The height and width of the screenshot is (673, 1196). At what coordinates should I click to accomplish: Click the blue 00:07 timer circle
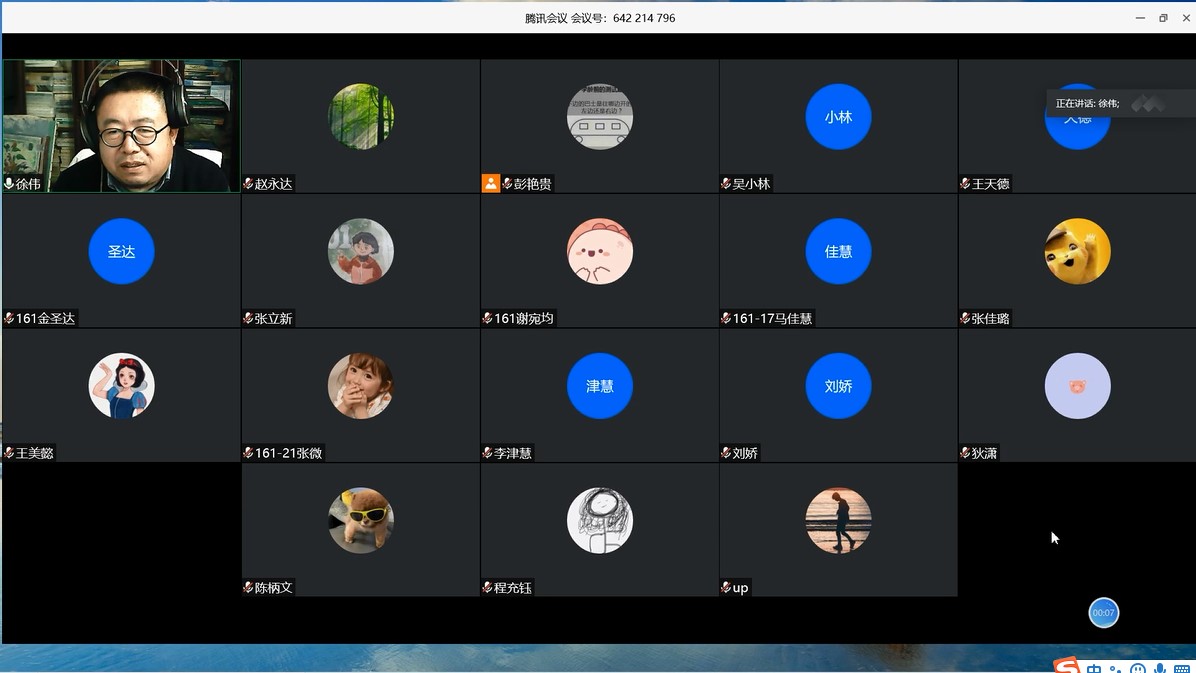pyautogui.click(x=1103, y=612)
